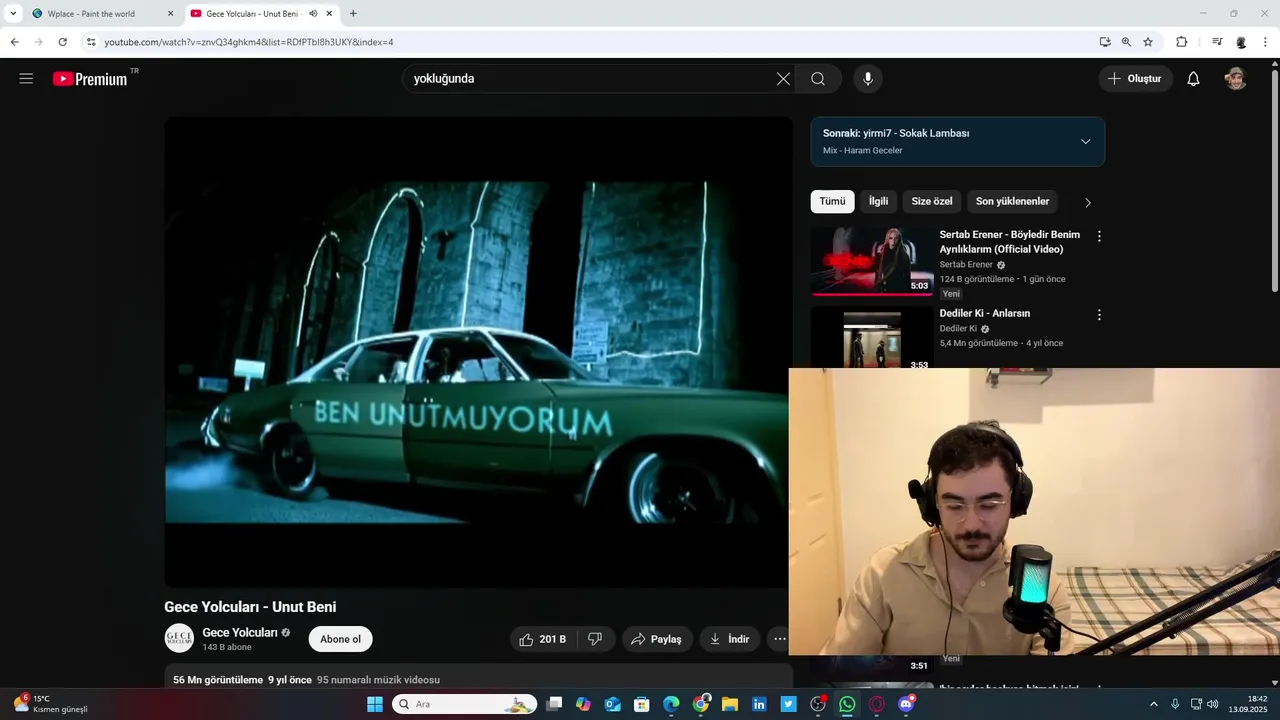Open the weather widget on taskbar
Viewport: 1280px width, 720px height.
click(50, 704)
